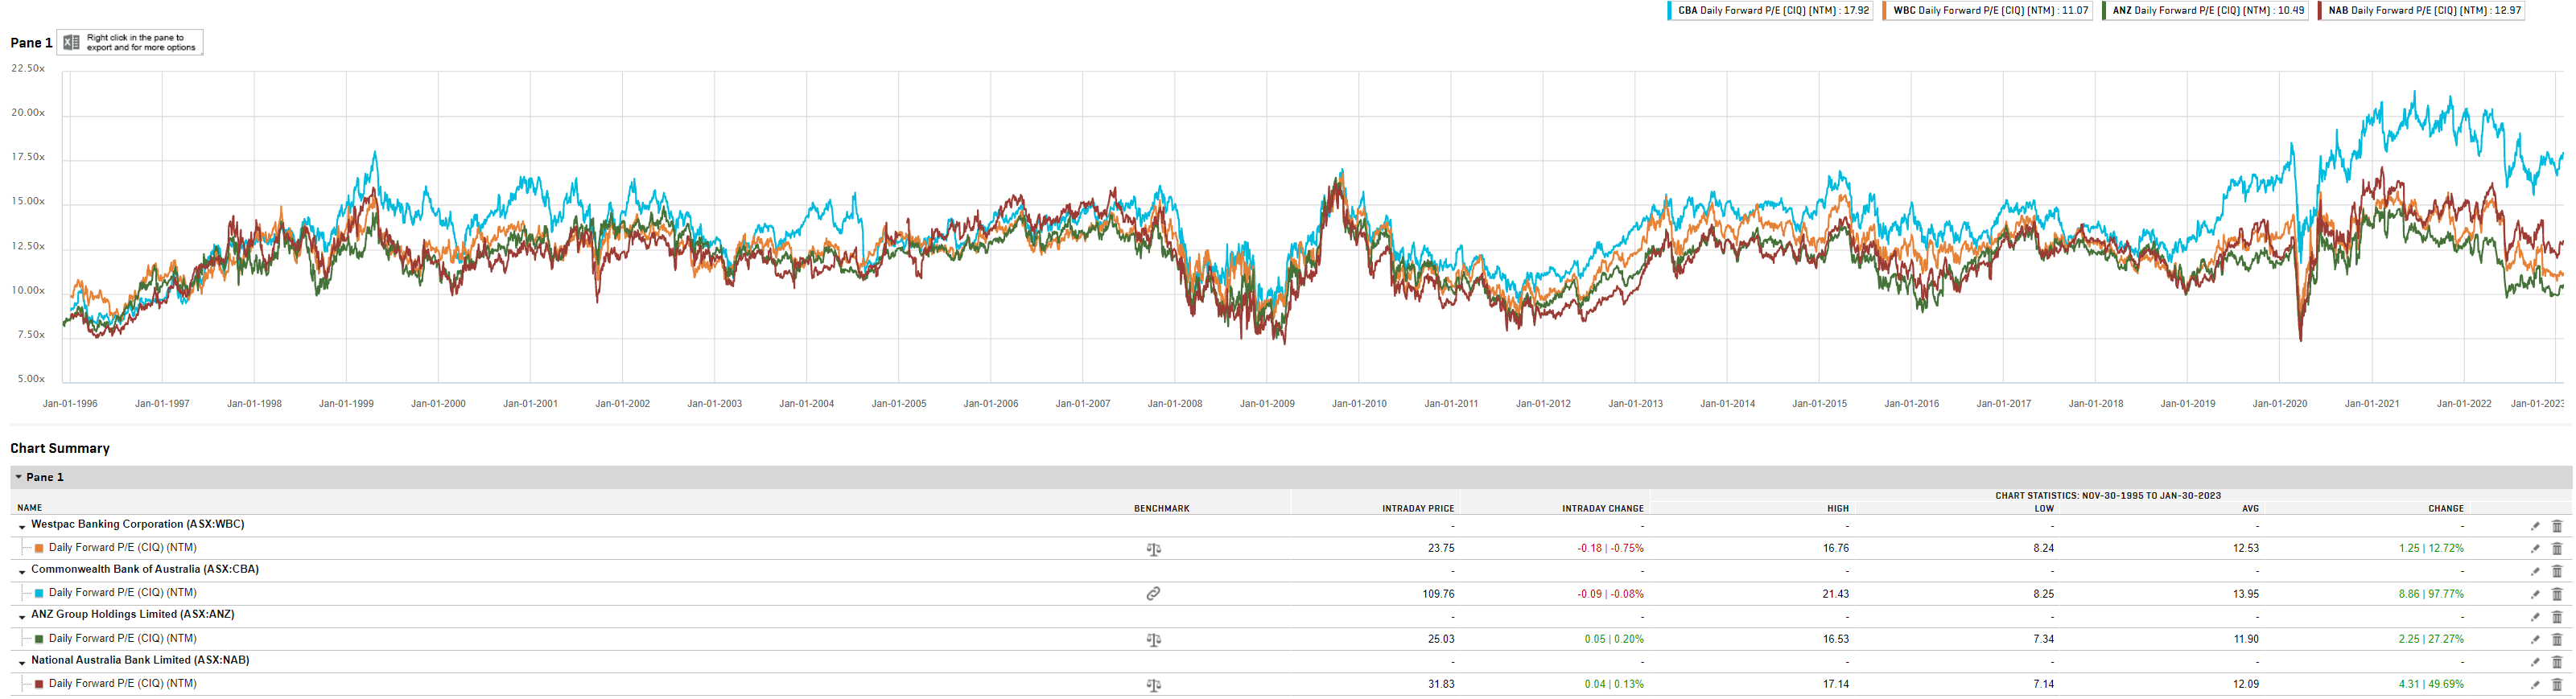The image size is (2576, 699).
Task: Click the benchmark scale icon for Westpac P/E
Action: [x=1153, y=549]
